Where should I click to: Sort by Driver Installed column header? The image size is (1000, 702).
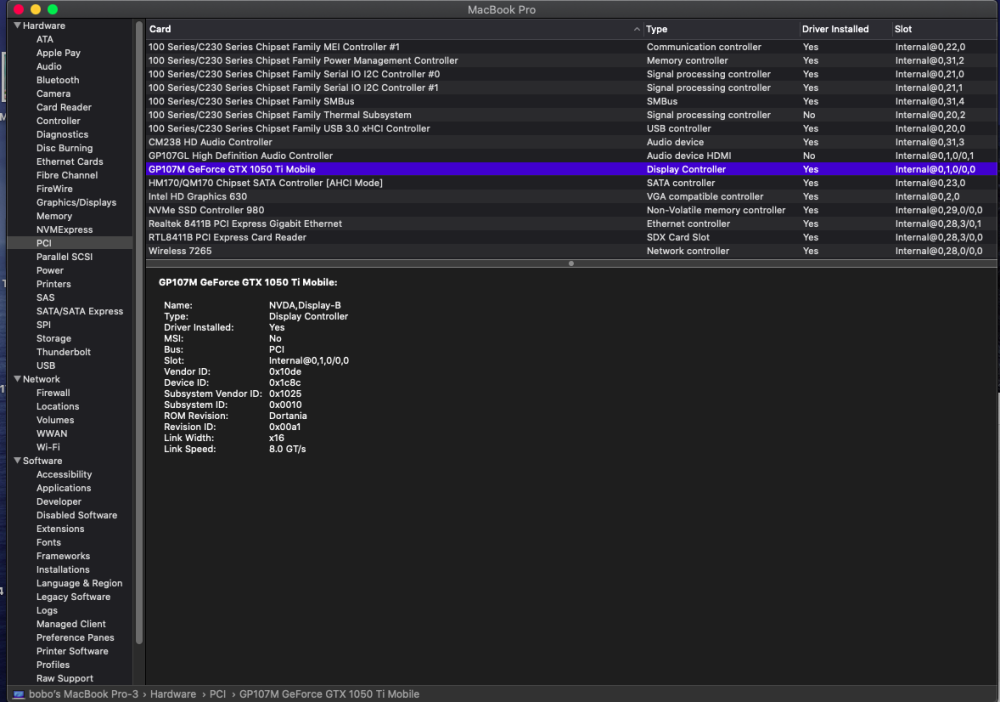(x=844, y=29)
